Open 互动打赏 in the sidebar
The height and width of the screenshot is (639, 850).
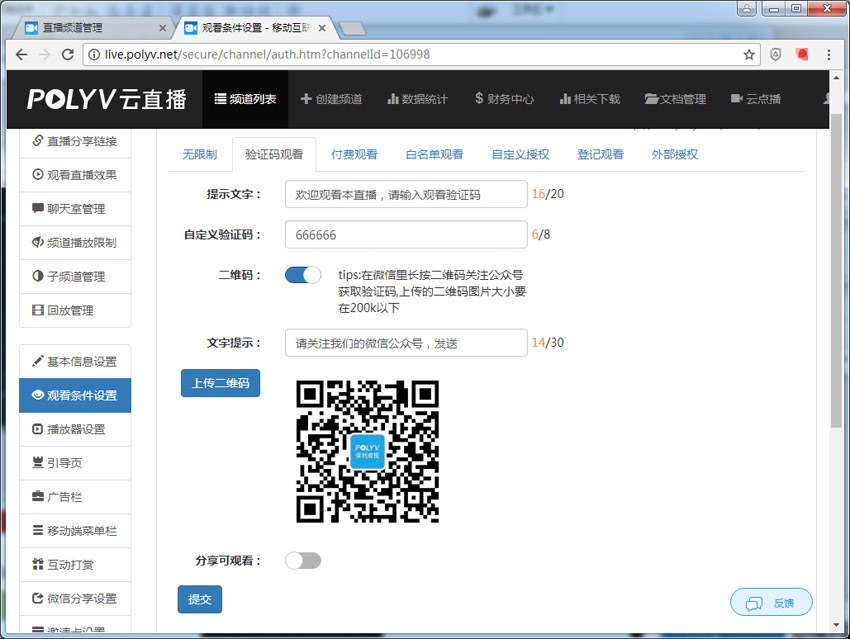(x=75, y=565)
